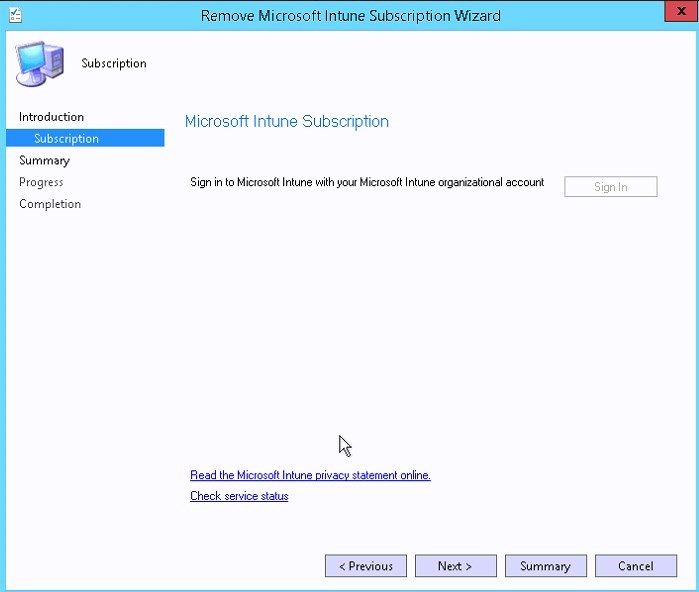The width and height of the screenshot is (699, 592).
Task: Click the Sign In button
Action: 610,187
